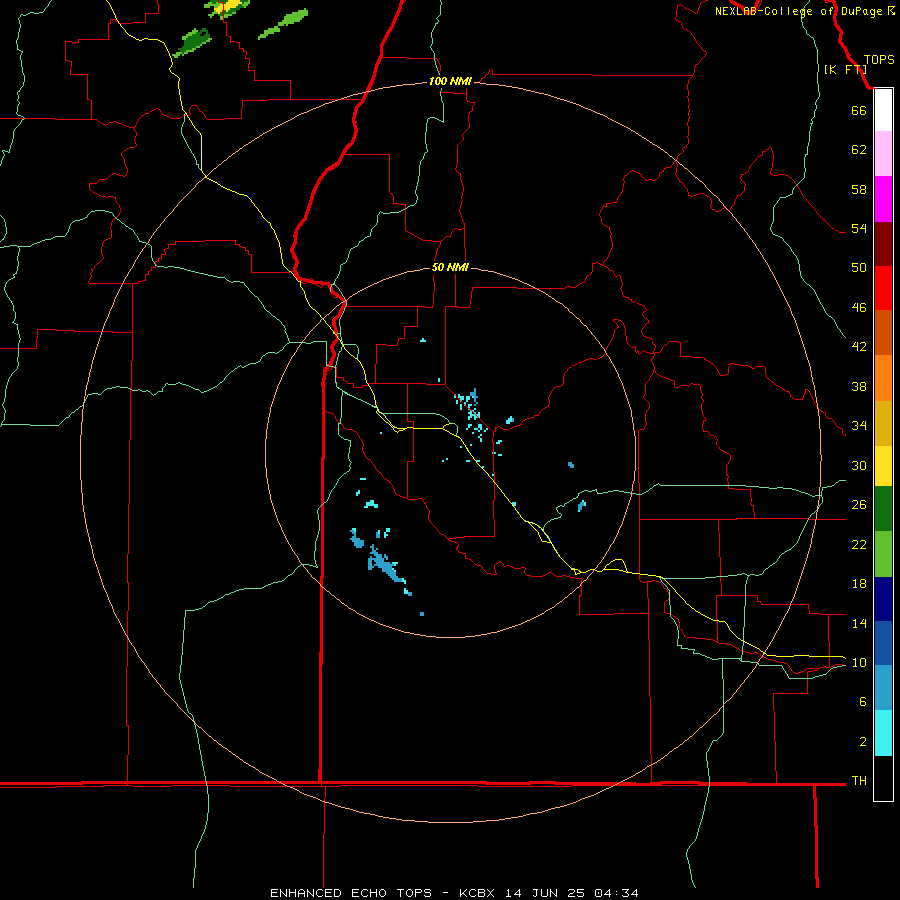Click the ENHANCED ECHO TOPS KCBX caption
This screenshot has height=900, width=900.
454,893
